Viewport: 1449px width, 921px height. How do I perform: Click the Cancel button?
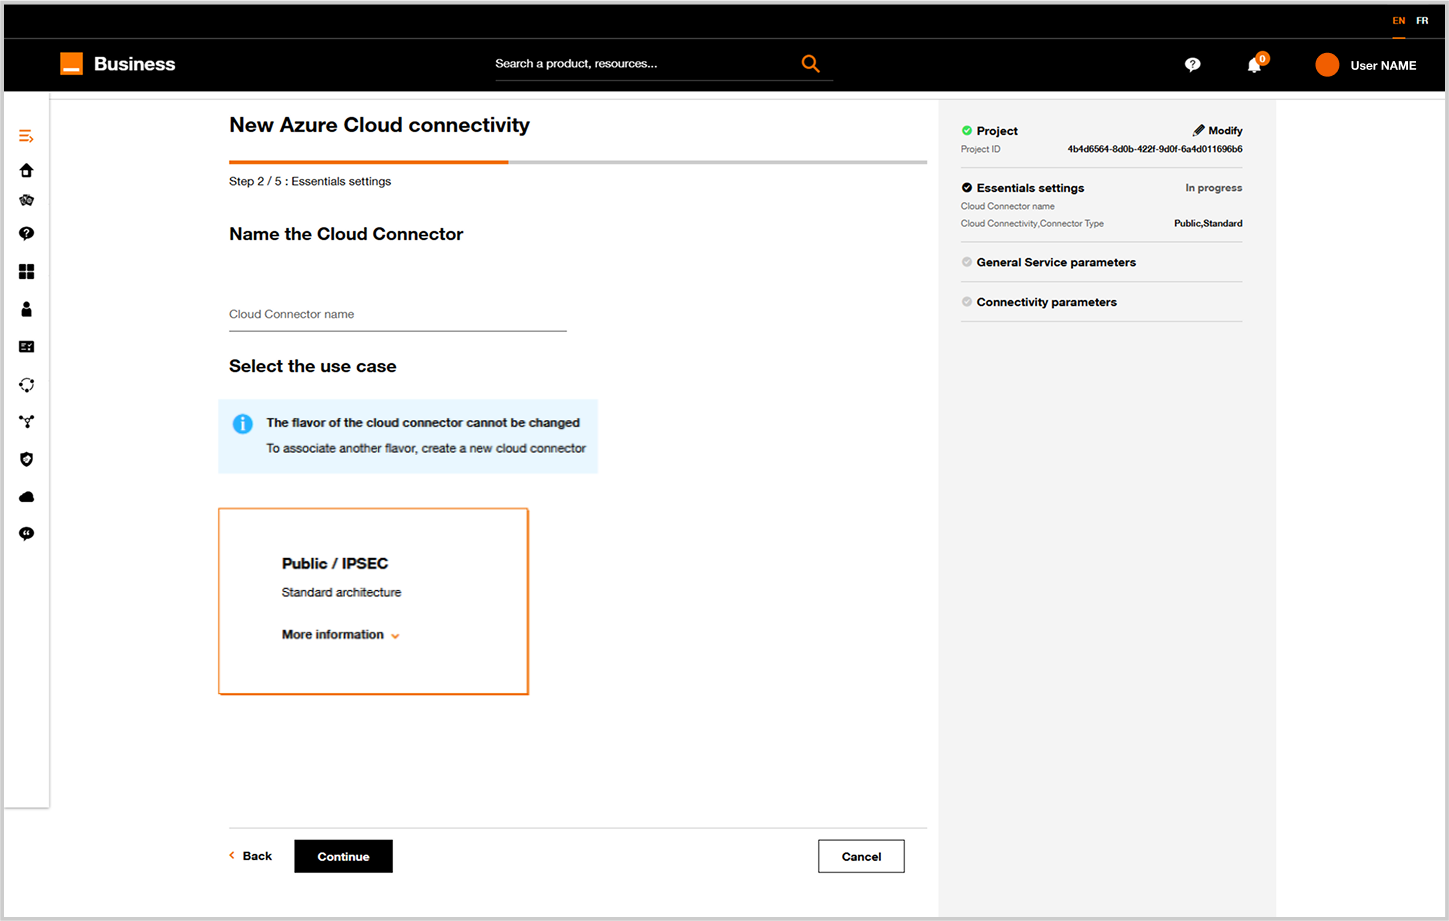pos(861,856)
